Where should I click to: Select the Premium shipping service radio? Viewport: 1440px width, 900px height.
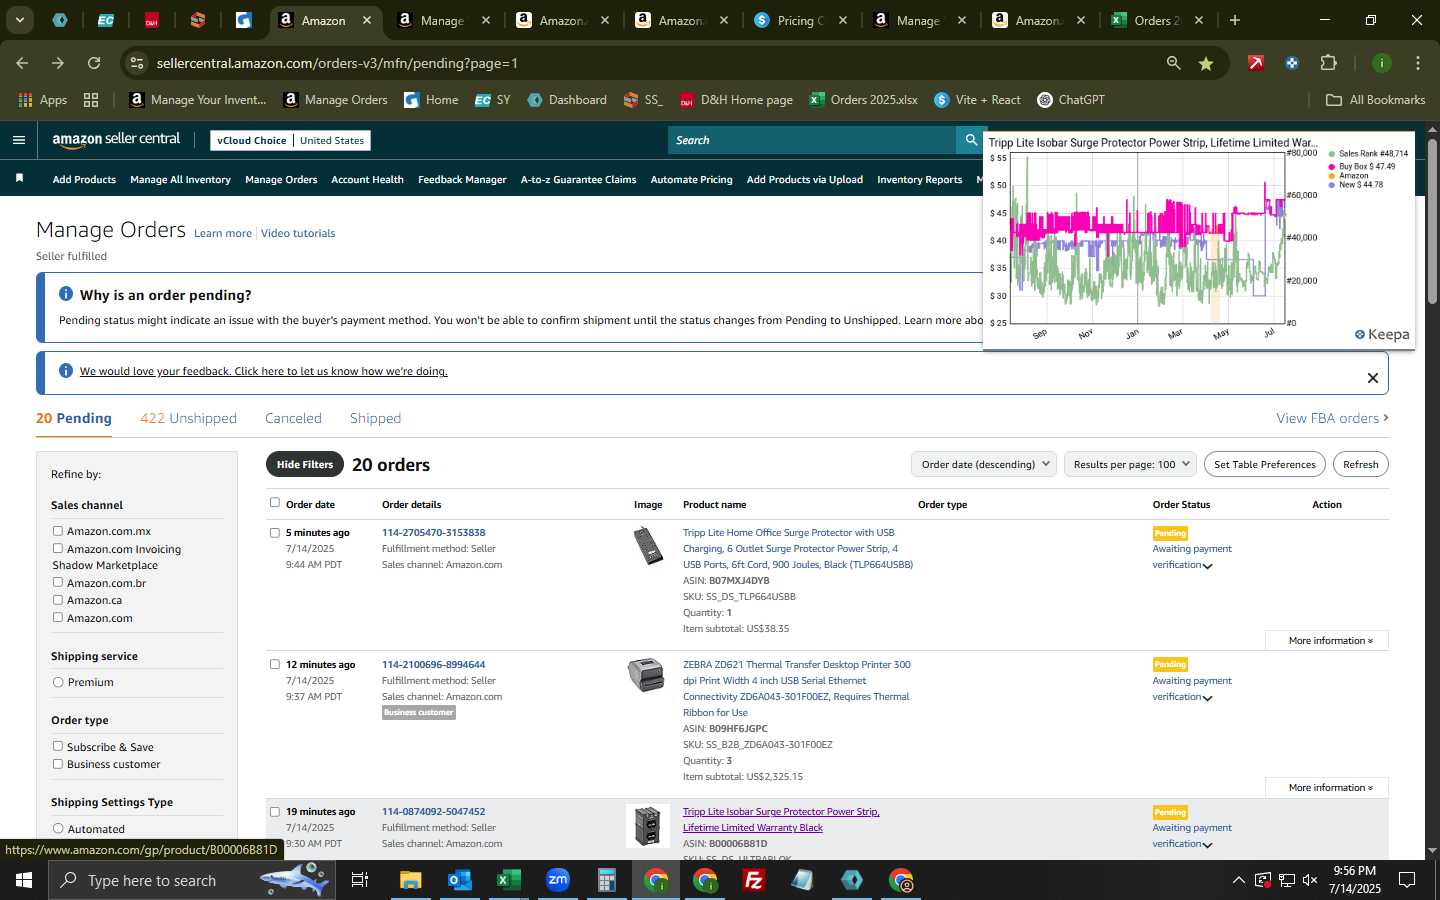pyautogui.click(x=58, y=682)
